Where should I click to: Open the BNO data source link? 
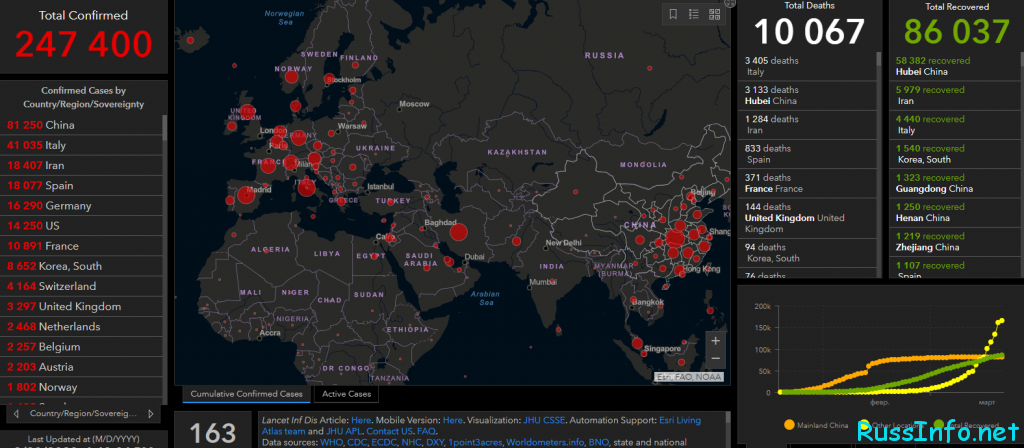tap(598, 443)
